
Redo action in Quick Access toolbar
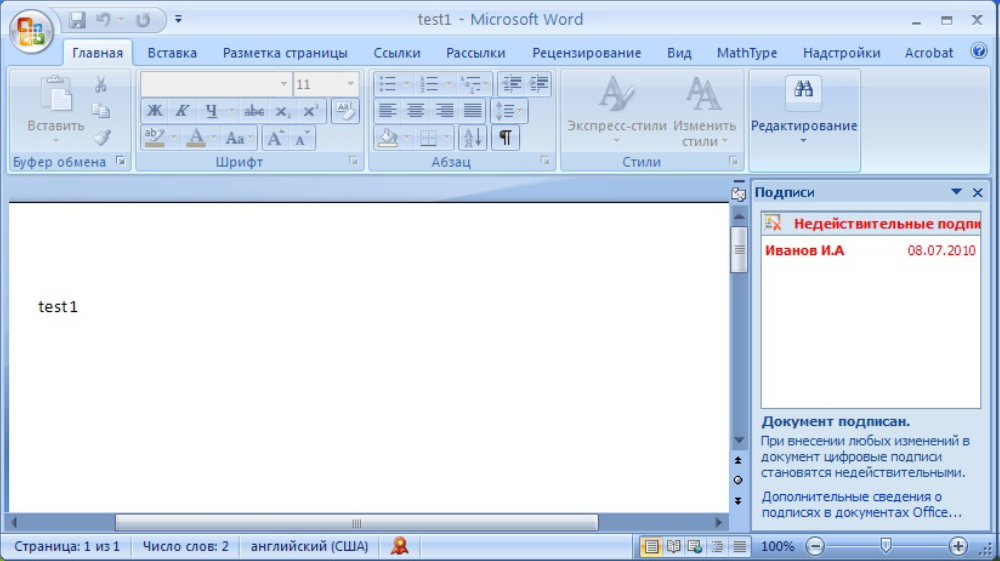click(x=143, y=20)
